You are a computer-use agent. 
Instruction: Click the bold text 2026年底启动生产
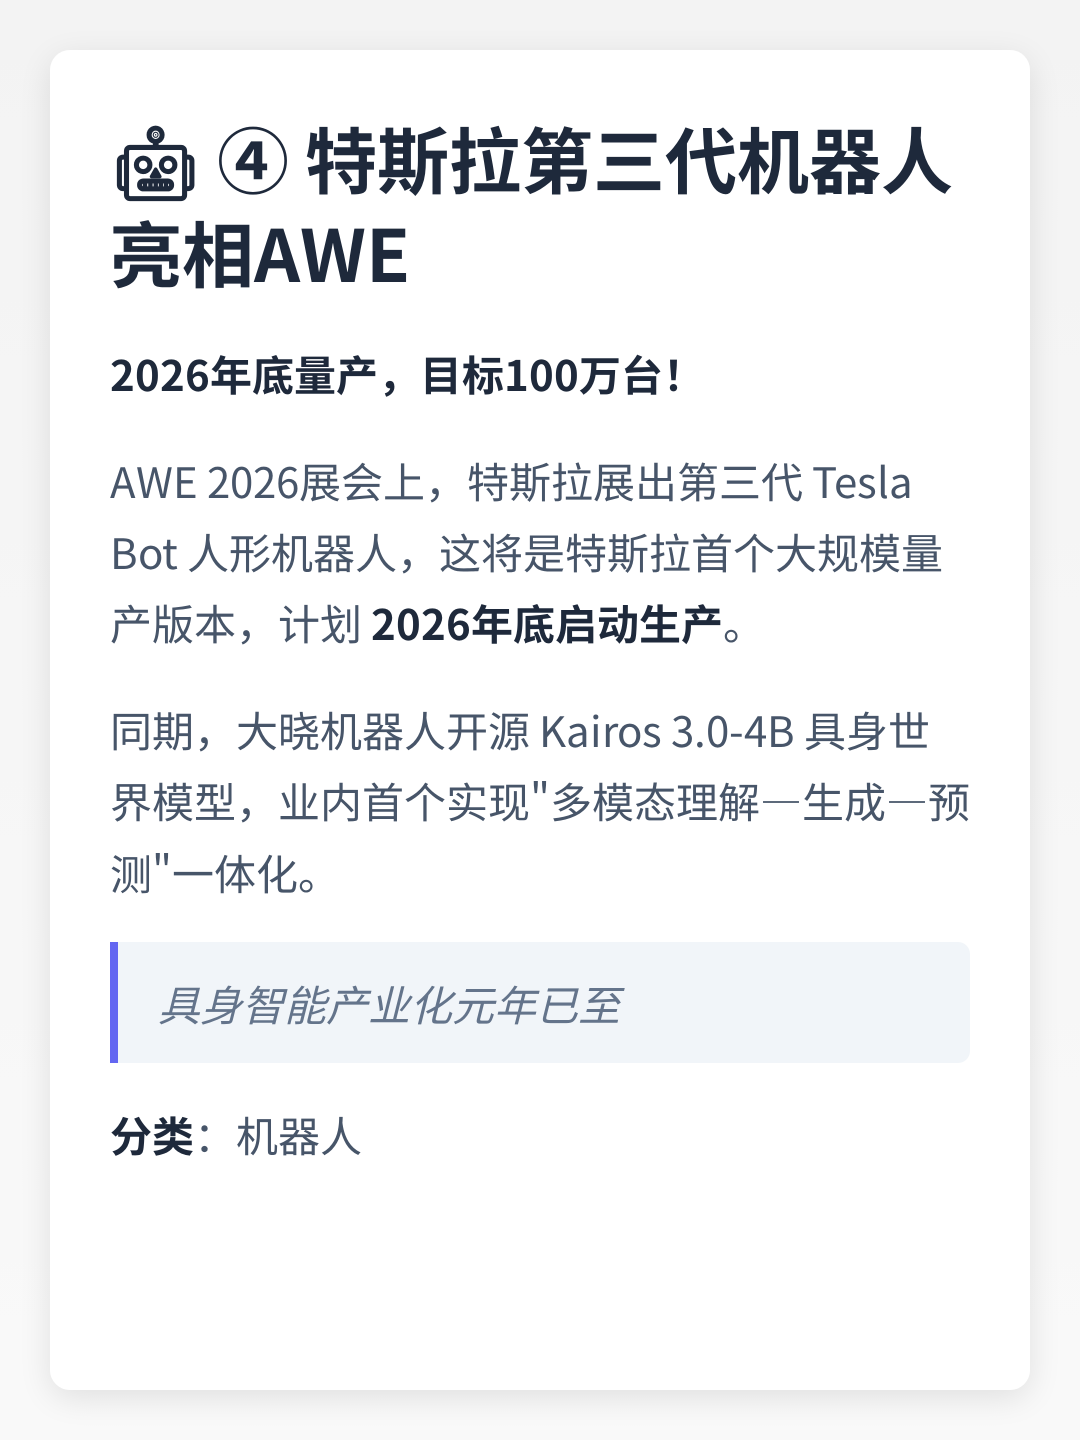(546, 625)
